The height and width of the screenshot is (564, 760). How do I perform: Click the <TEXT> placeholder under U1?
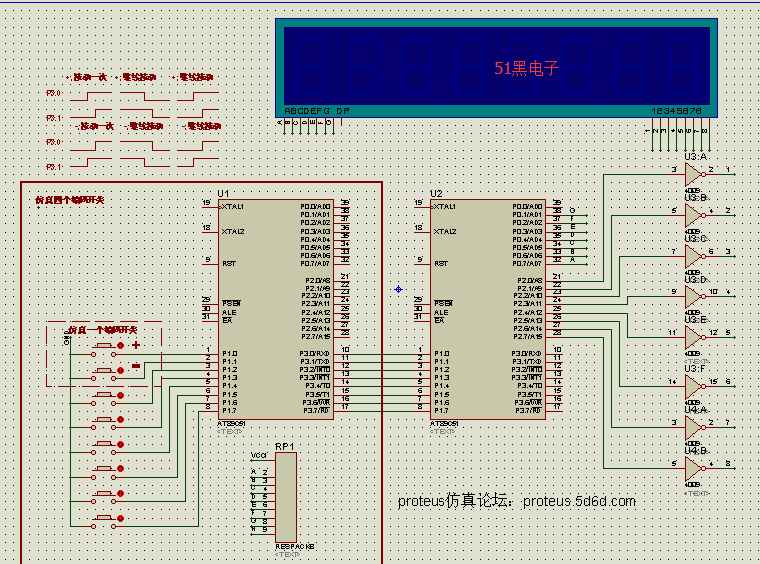[229, 431]
